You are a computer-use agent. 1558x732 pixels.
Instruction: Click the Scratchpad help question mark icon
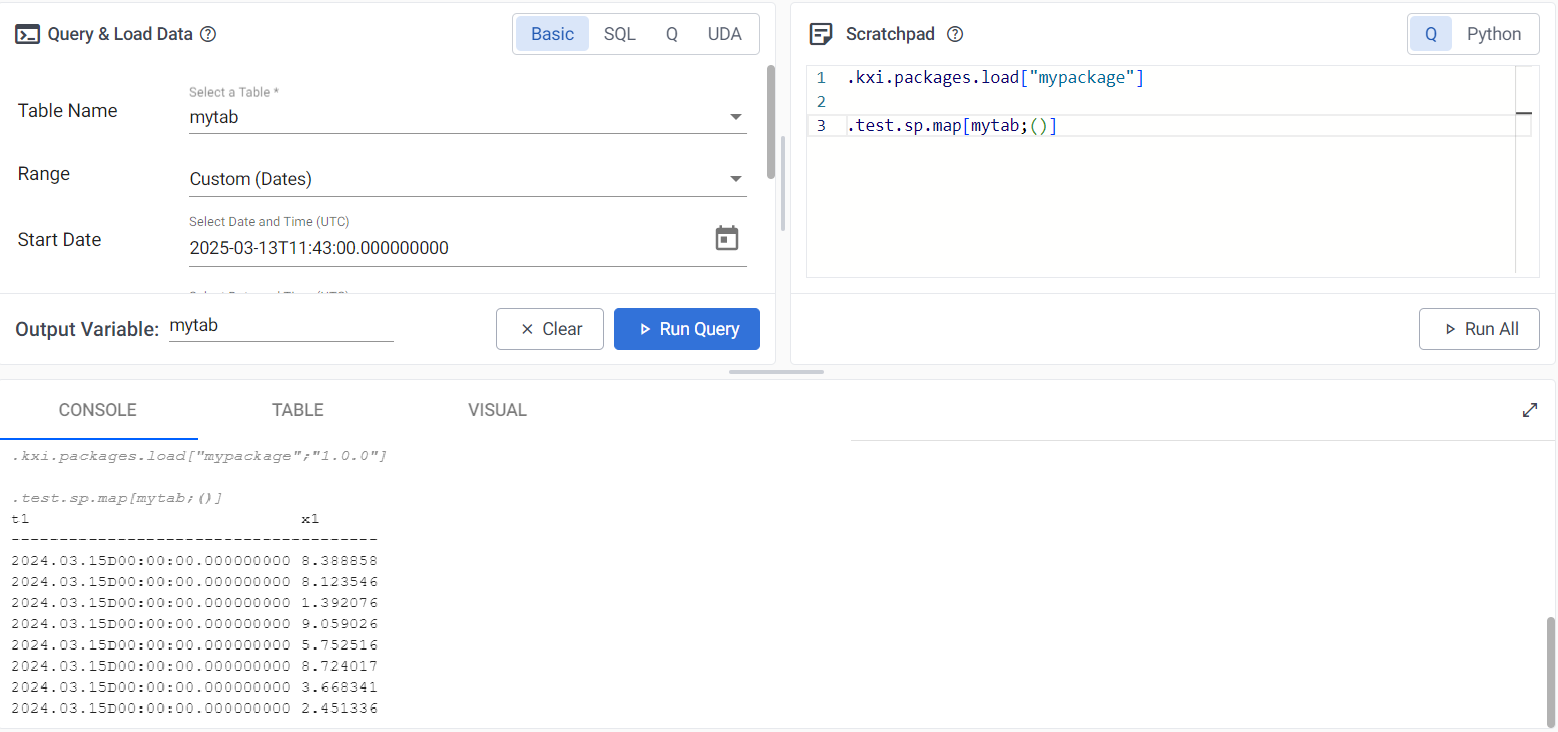coord(955,34)
